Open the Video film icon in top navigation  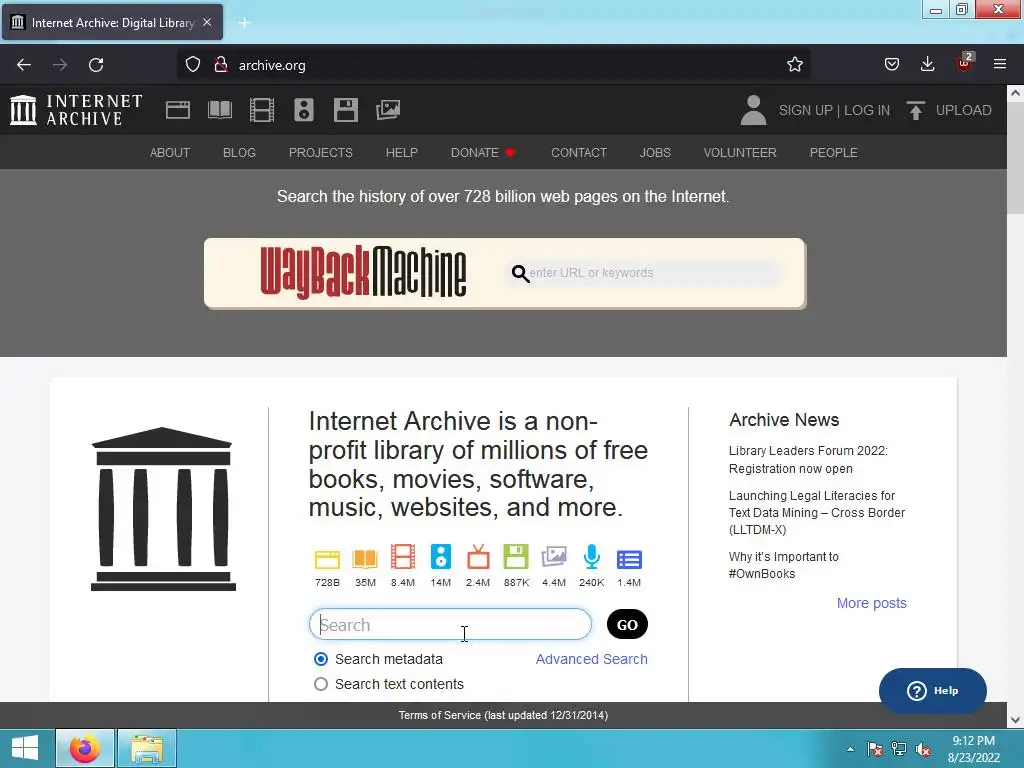coord(262,110)
